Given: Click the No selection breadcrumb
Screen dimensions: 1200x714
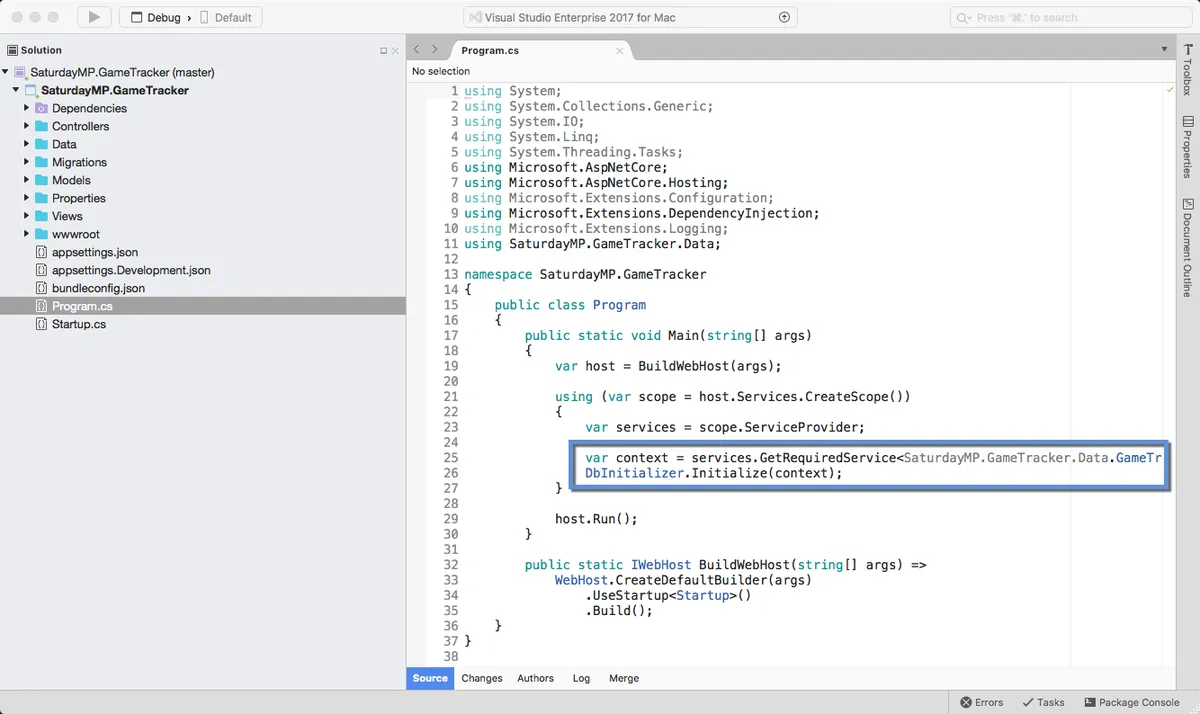Looking at the screenshot, I should [441, 71].
